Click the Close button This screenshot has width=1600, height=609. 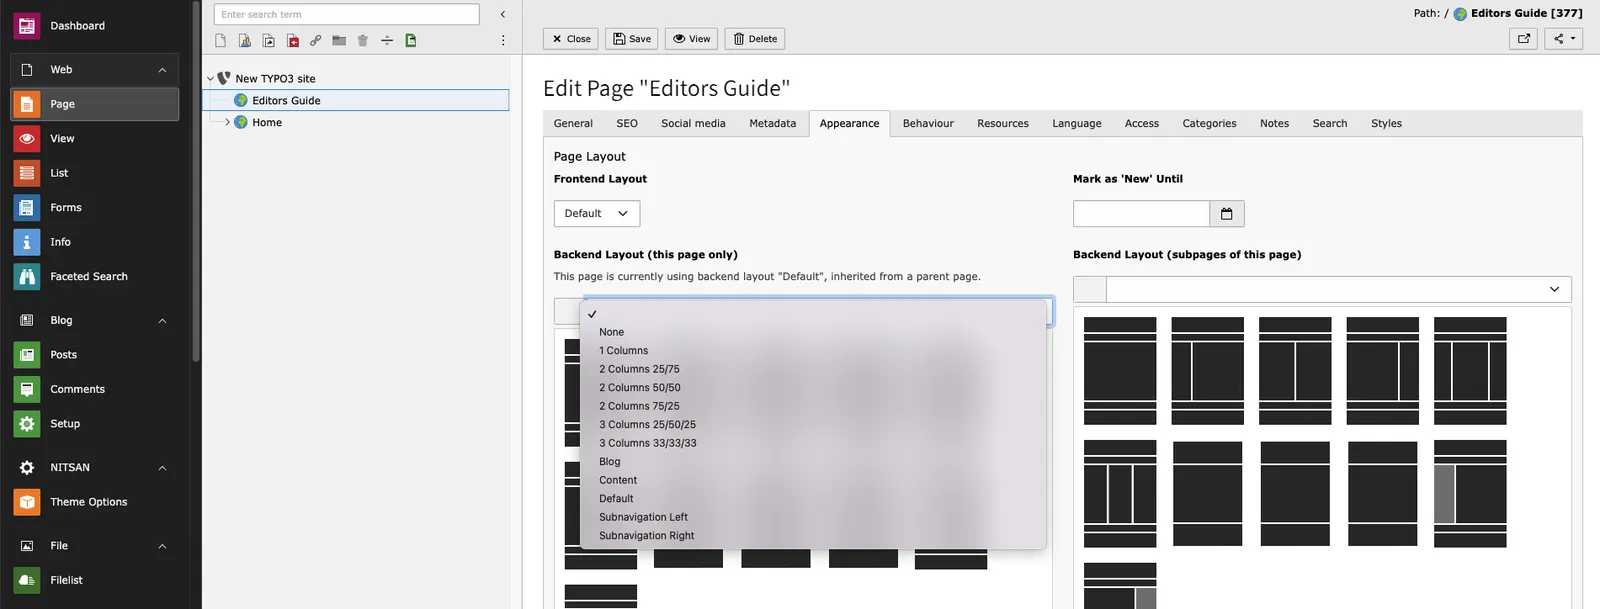pyautogui.click(x=571, y=39)
